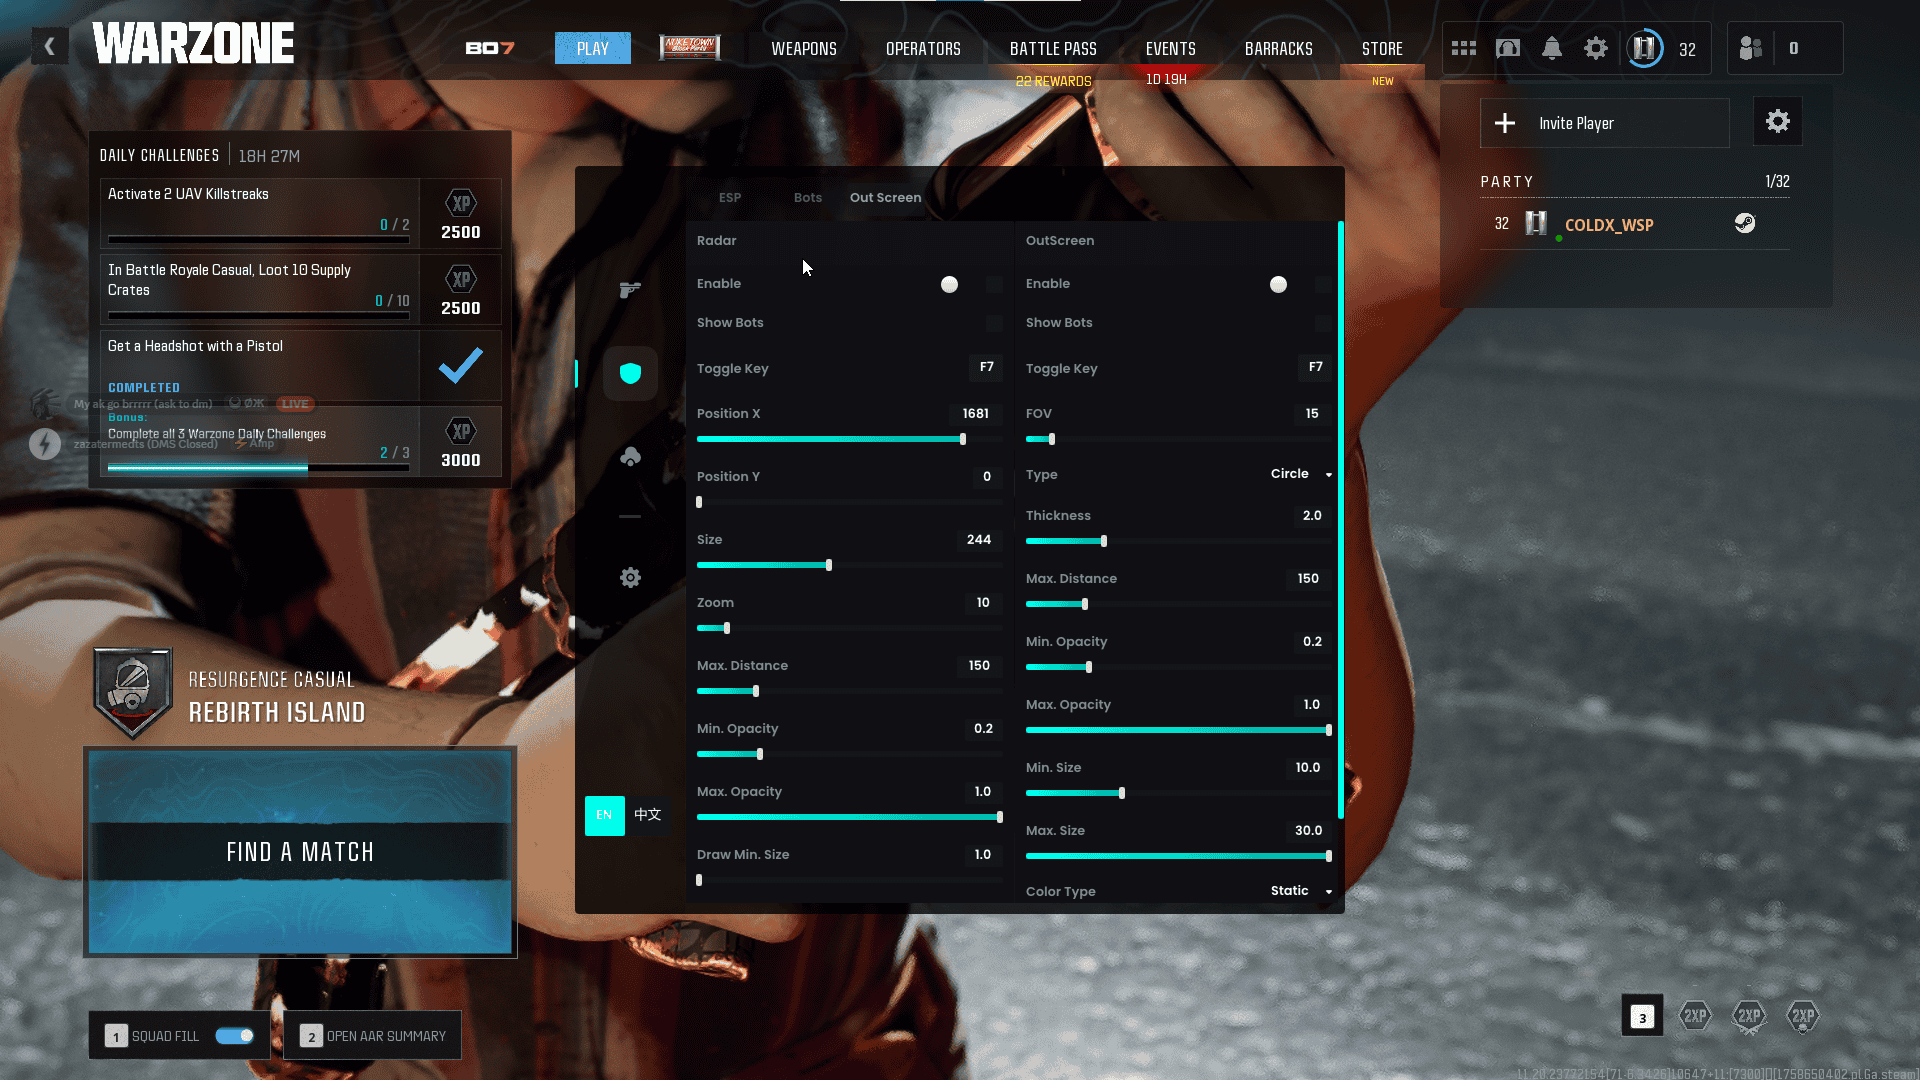Click Invite Player in the party panel
The width and height of the screenshot is (1920, 1080).
pyautogui.click(x=1604, y=123)
